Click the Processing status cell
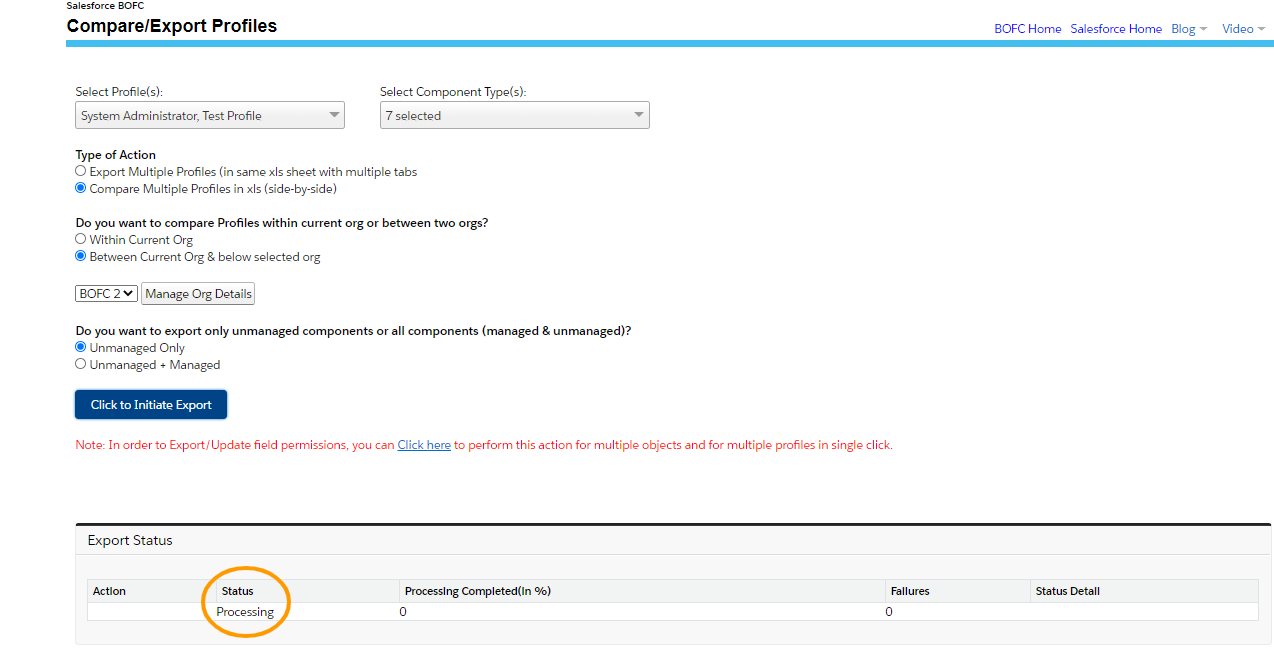The image size is (1274, 648). tap(245, 612)
